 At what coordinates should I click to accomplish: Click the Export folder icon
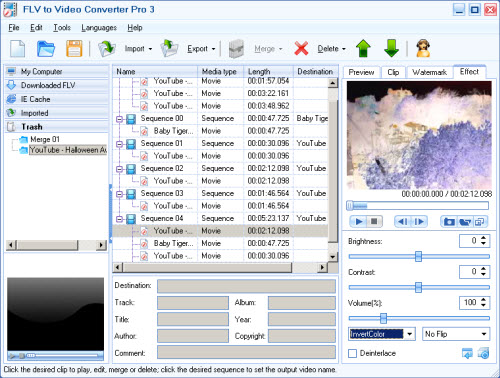(169, 49)
